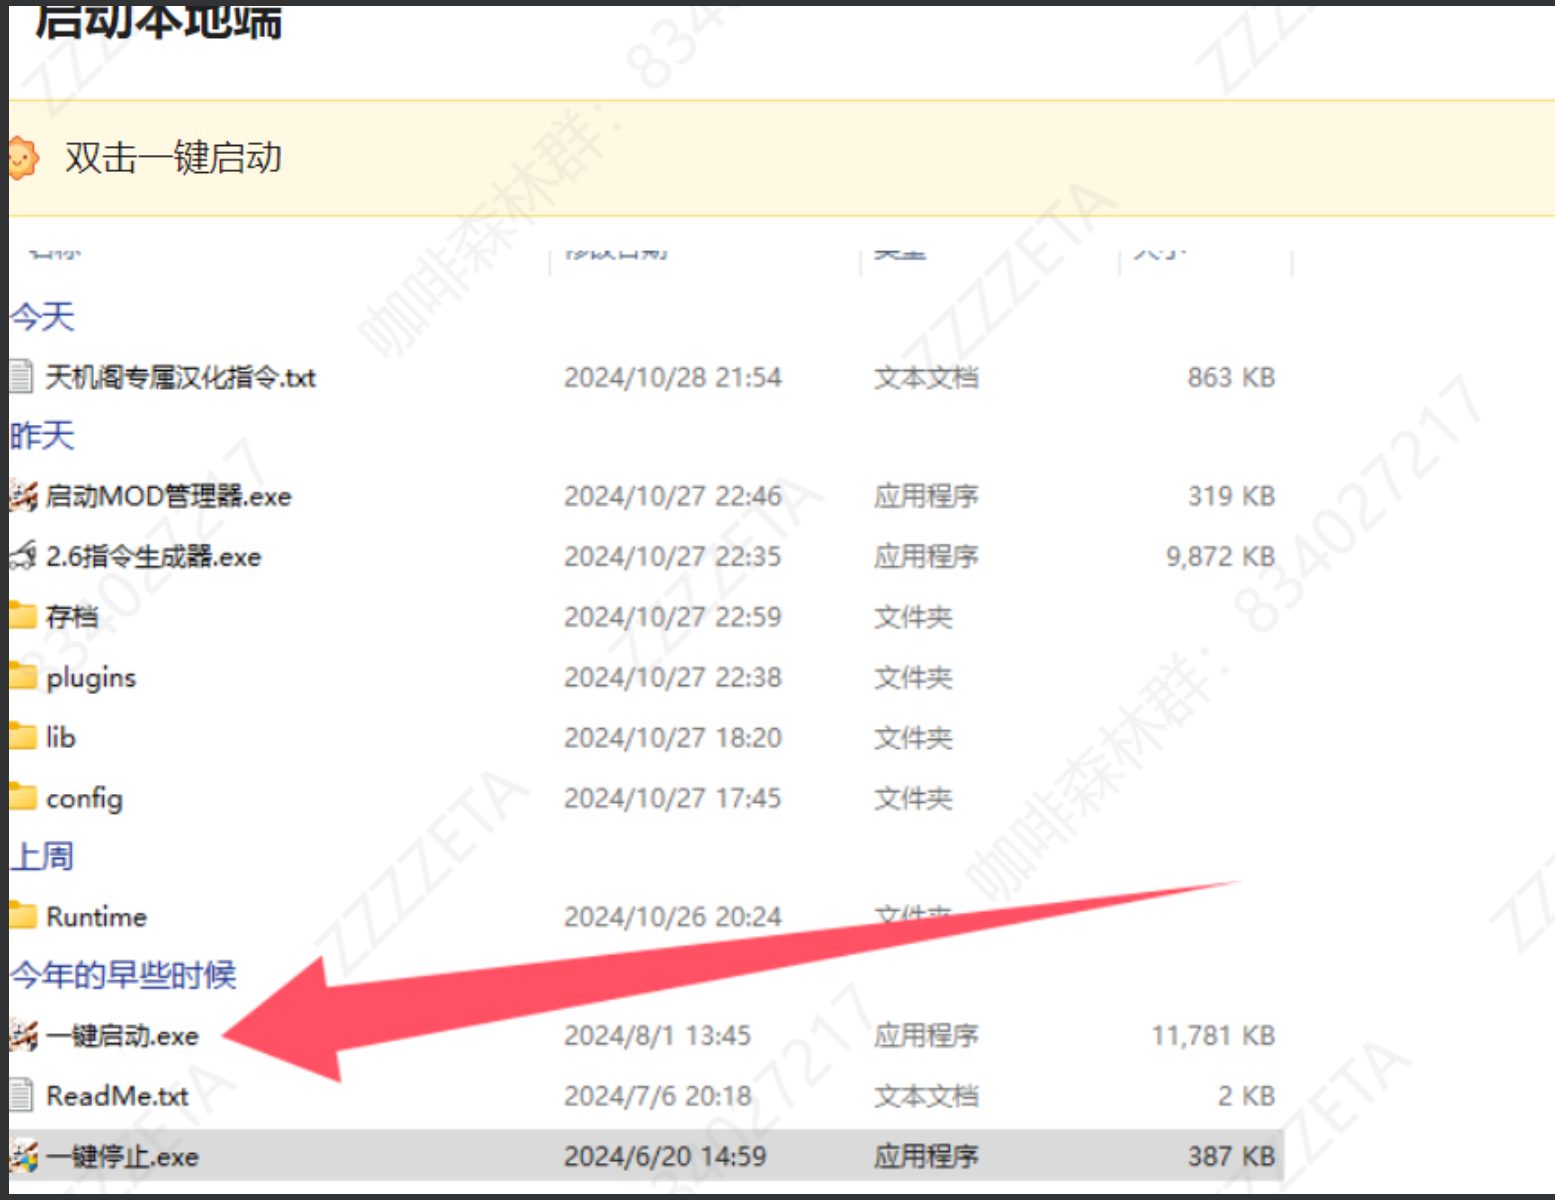Click the smiley emoji beside 双击一键启动
1555x1200 pixels.
(22, 158)
